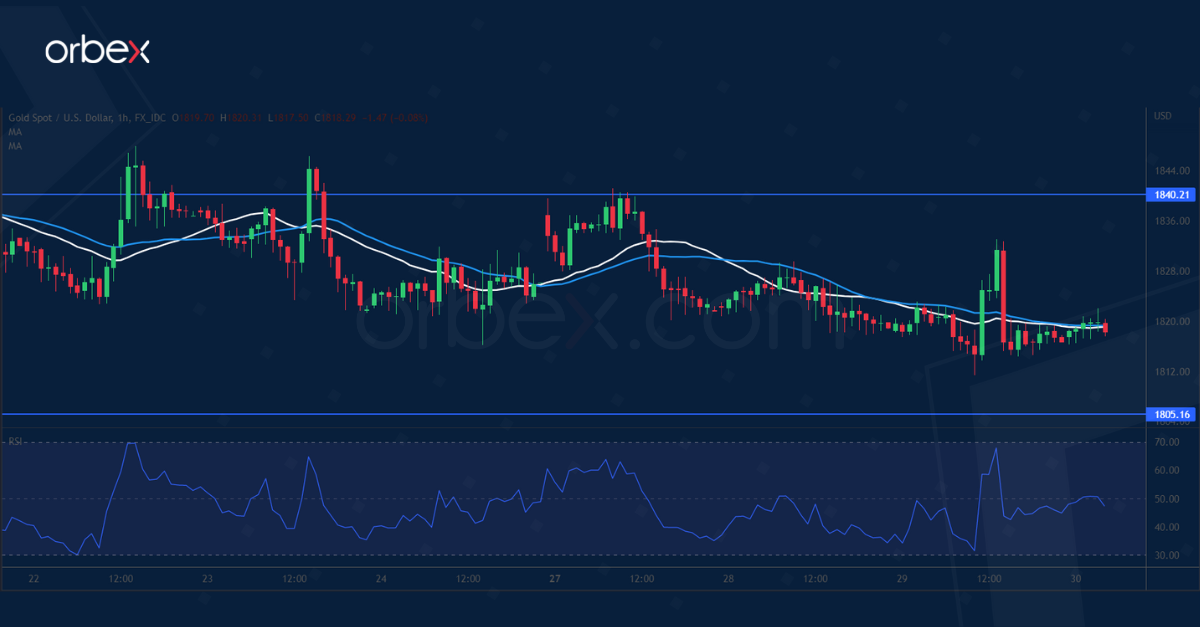
Task: Toggle the first MA in the legend
Action: [x=13, y=131]
